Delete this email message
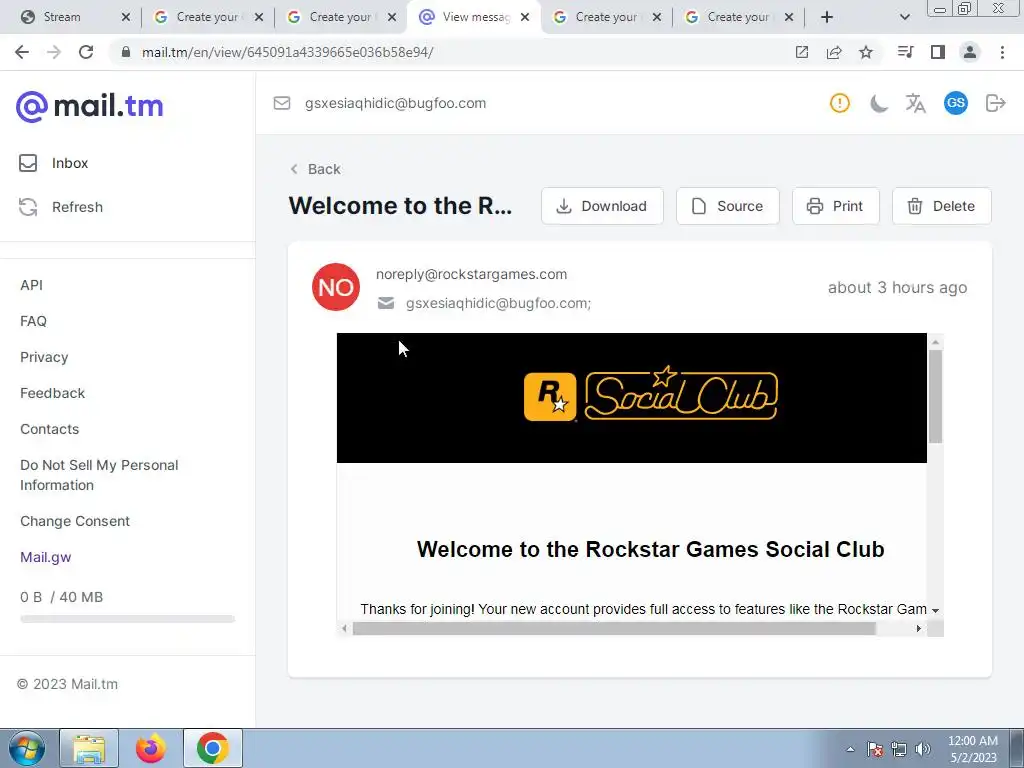 [x=942, y=206]
